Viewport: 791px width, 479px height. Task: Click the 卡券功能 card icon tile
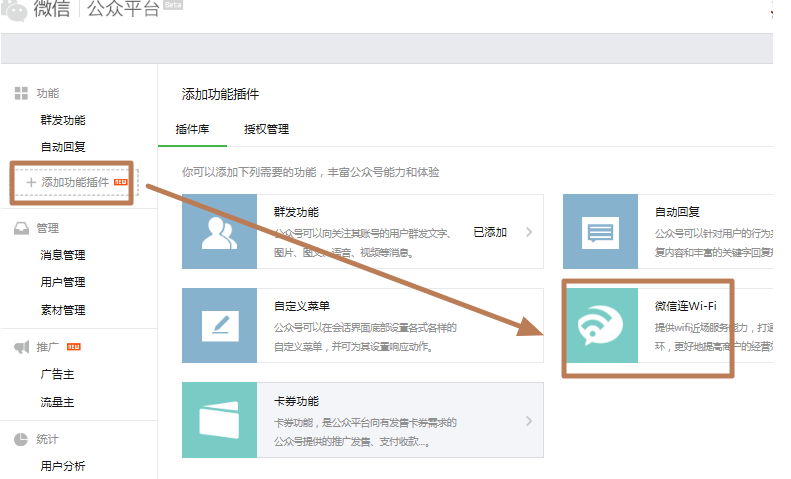tap(219, 420)
